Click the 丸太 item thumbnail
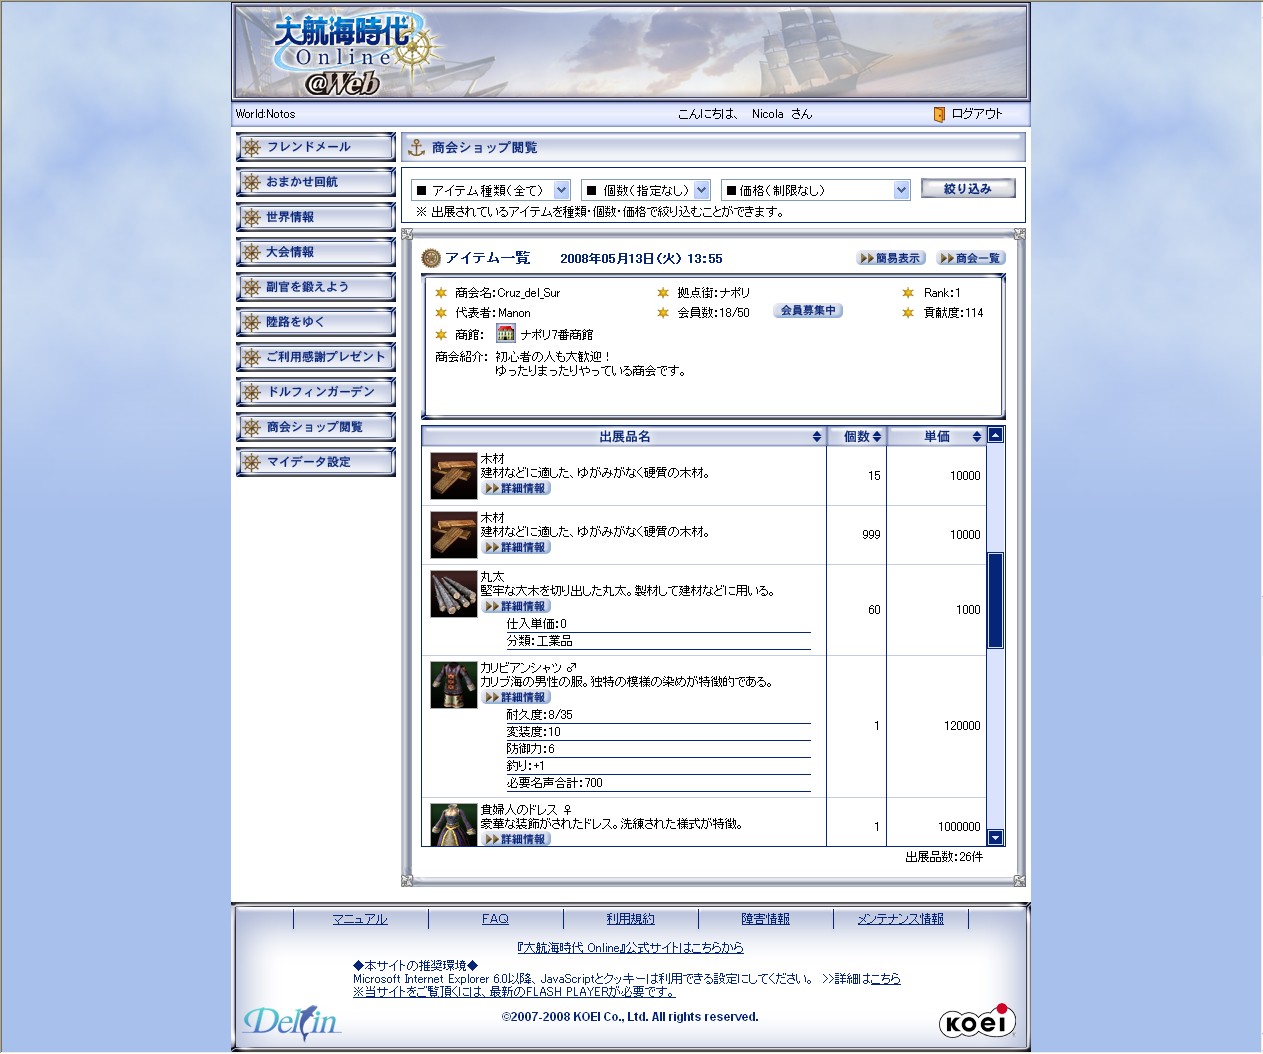Screen dimensions: 1263x1054 click(454, 594)
